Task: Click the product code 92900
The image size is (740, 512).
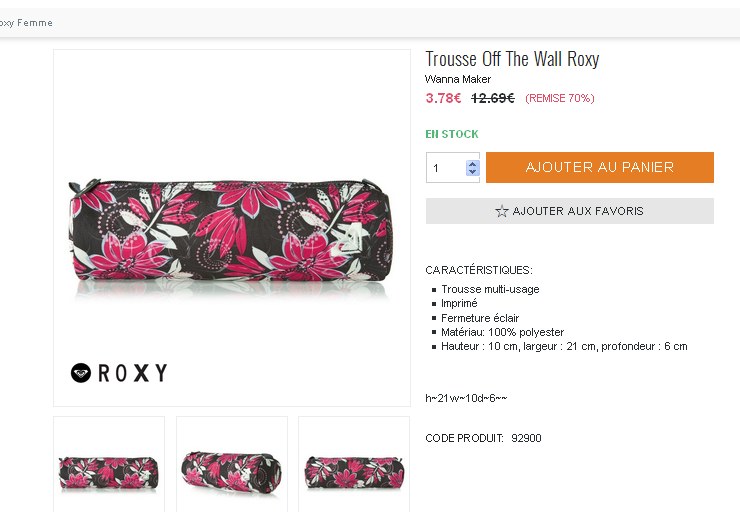Action: click(526, 438)
